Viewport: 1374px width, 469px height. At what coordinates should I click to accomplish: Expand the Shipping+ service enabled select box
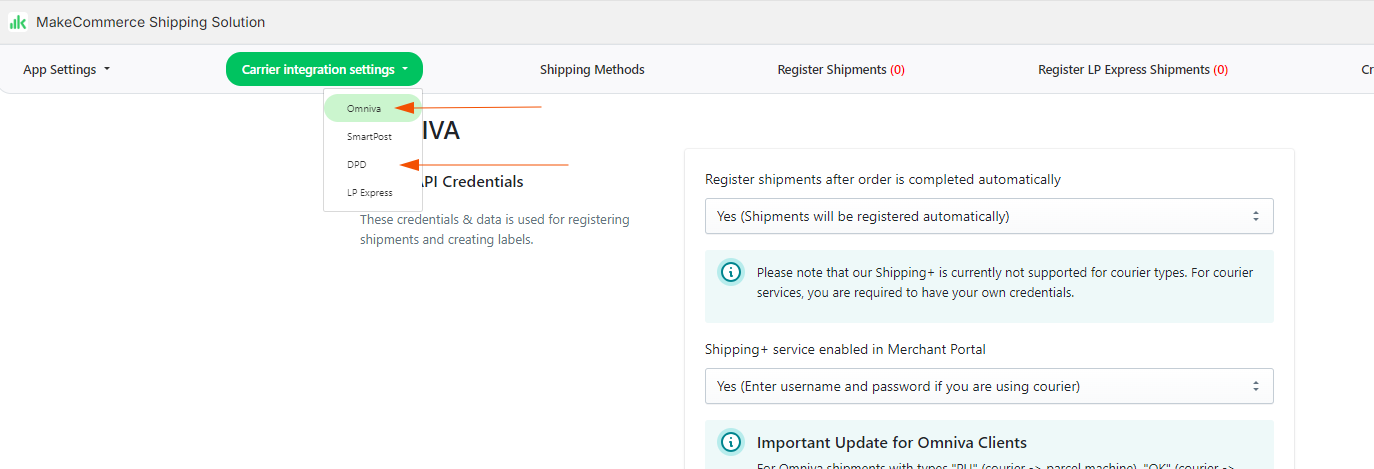989,386
